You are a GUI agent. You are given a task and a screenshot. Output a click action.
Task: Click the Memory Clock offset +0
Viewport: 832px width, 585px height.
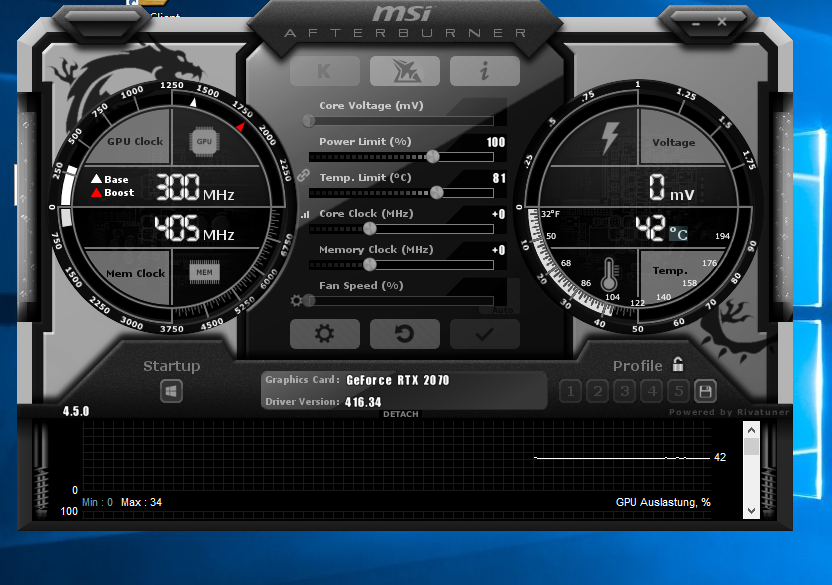click(498, 250)
